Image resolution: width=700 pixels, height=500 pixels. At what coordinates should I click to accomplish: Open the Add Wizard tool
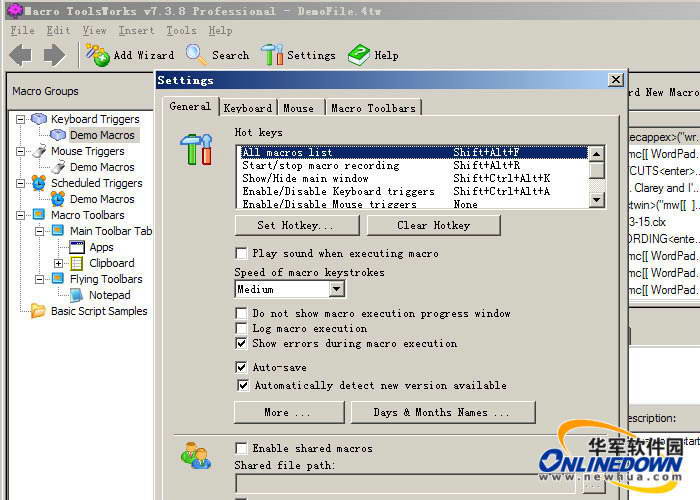129,55
